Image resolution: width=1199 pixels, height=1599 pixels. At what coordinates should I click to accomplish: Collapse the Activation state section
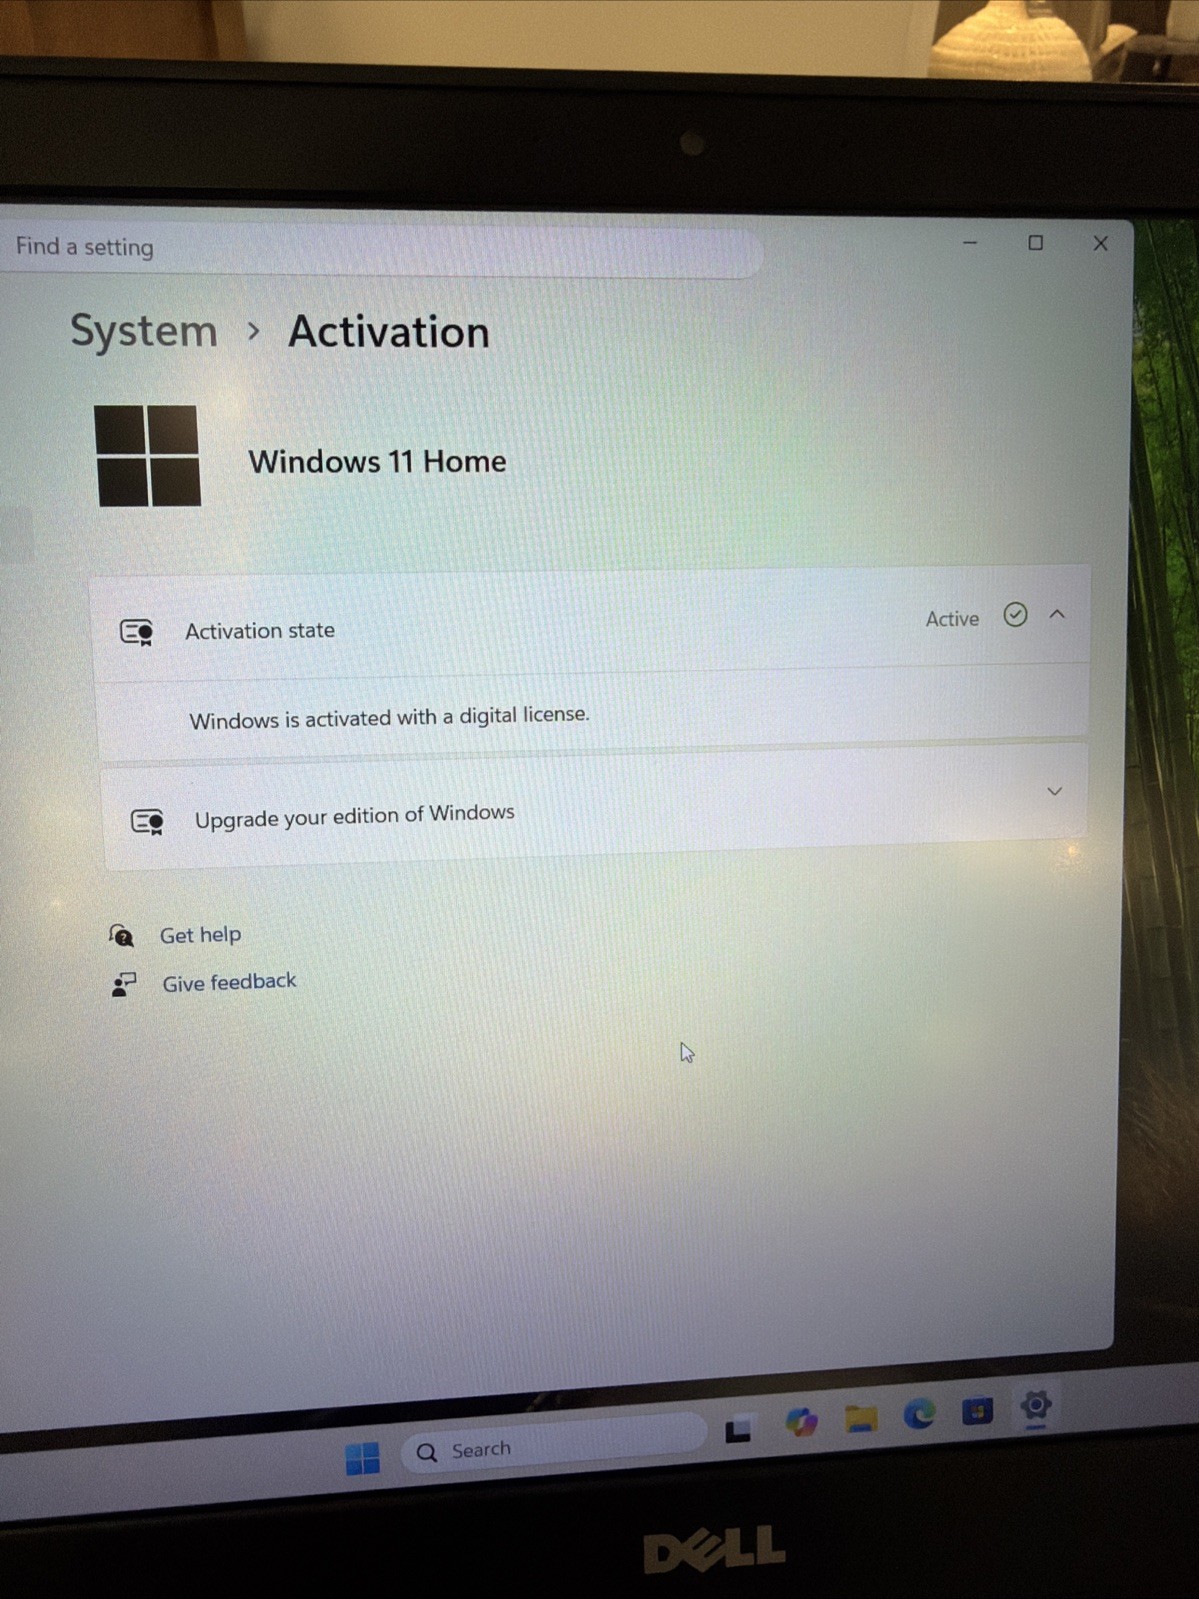(1057, 614)
